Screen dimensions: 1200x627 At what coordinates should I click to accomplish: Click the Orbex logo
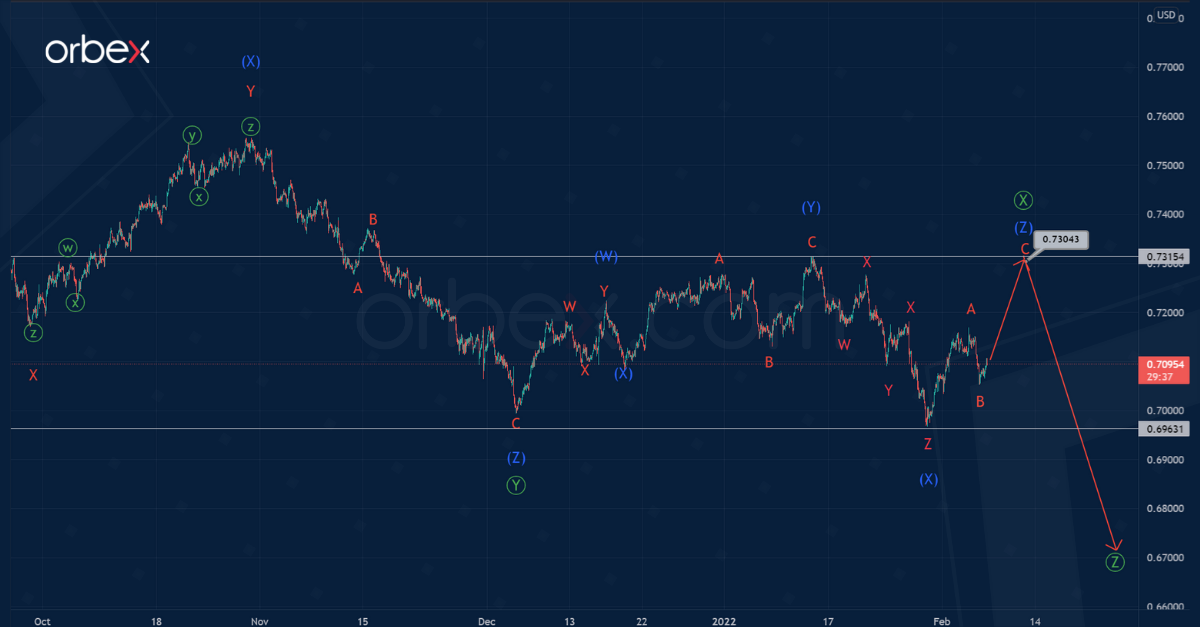(x=97, y=52)
